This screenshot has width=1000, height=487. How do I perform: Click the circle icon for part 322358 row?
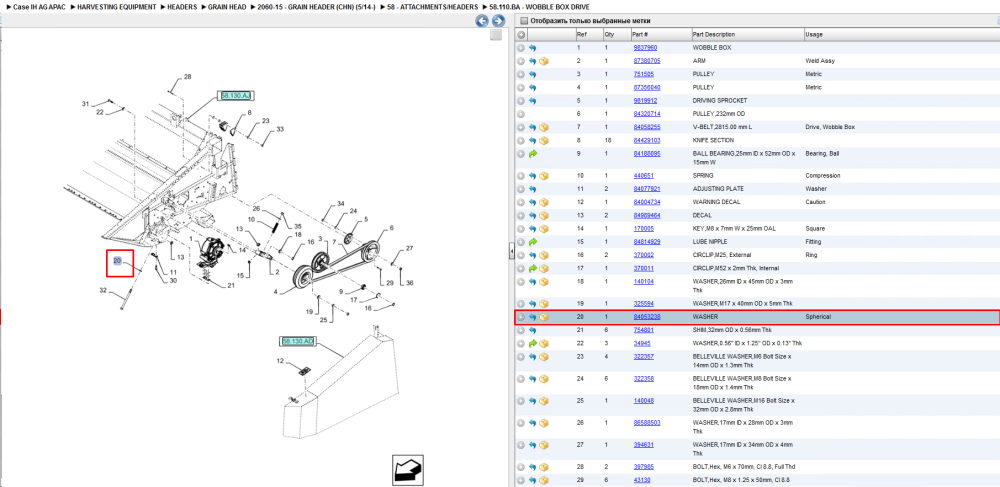(x=521, y=379)
